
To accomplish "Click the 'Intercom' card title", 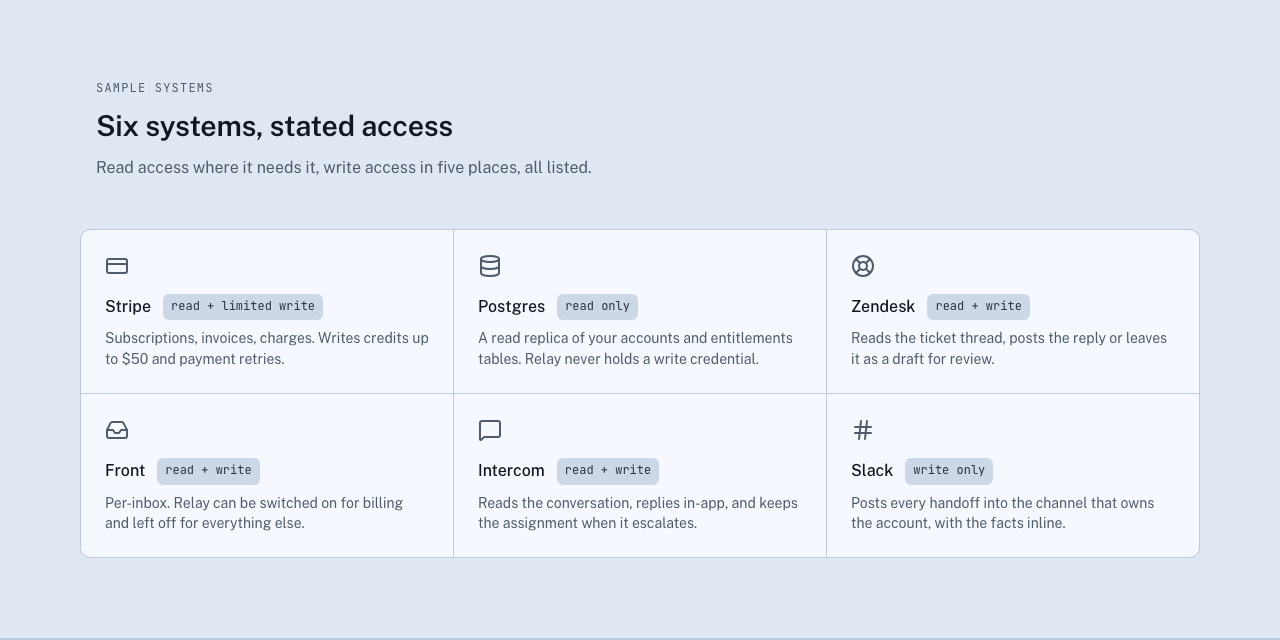I will pos(511,471).
